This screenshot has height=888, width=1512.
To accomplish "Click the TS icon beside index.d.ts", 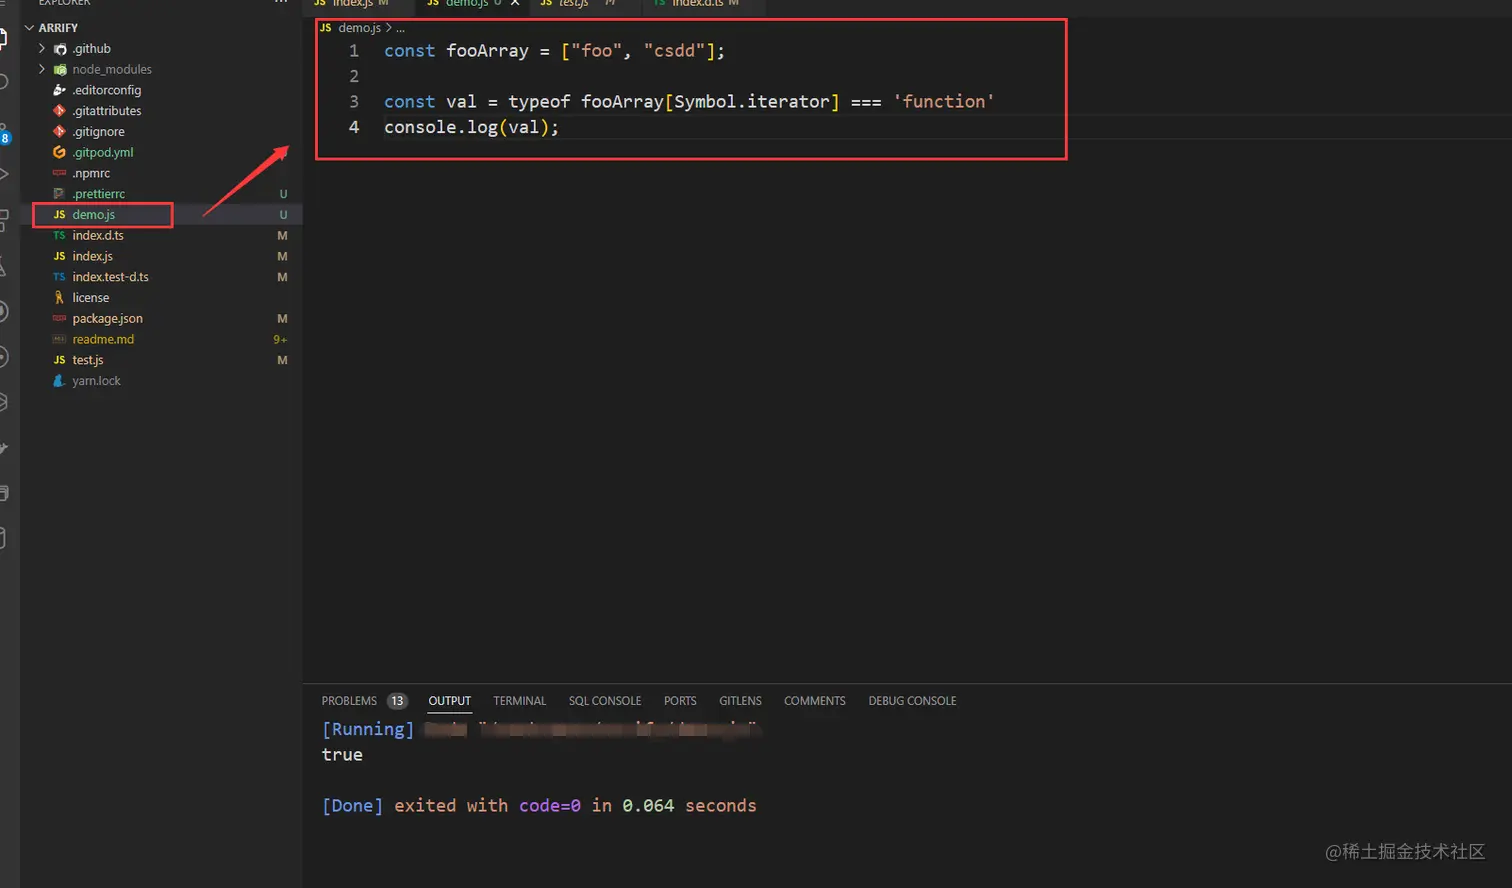I will tap(60, 236).
